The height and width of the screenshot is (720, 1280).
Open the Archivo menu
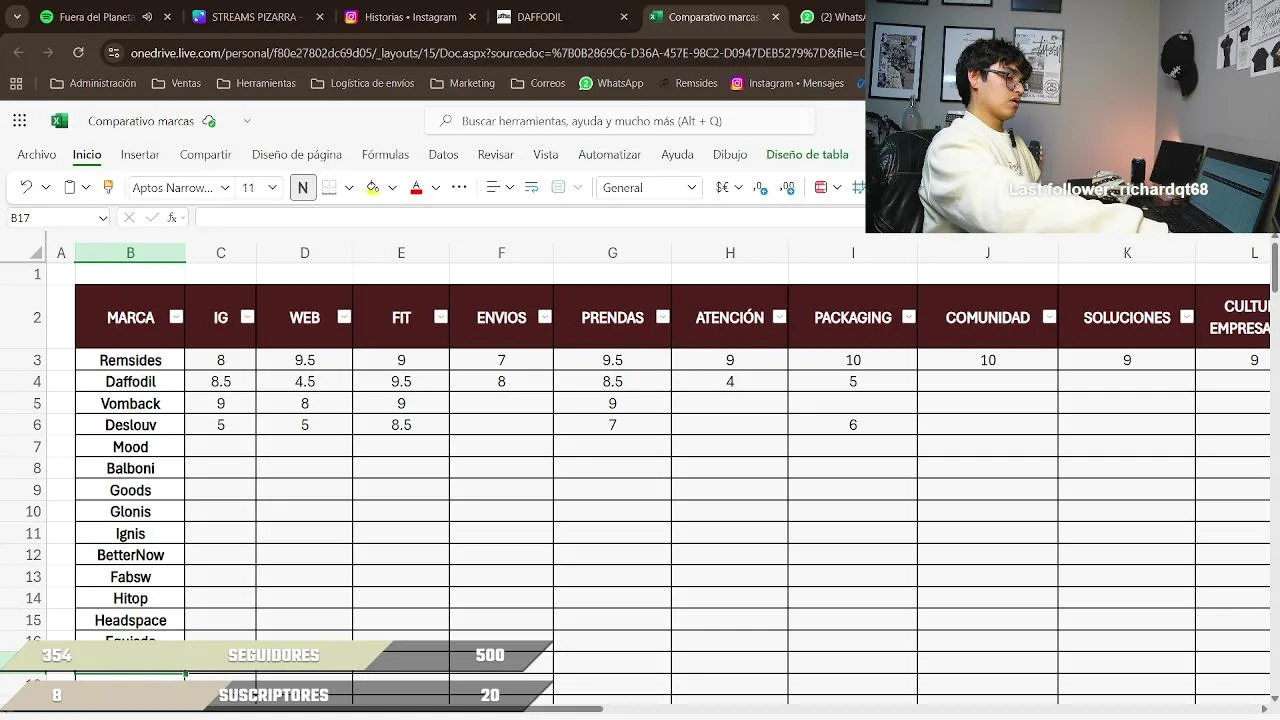point(37,154)
